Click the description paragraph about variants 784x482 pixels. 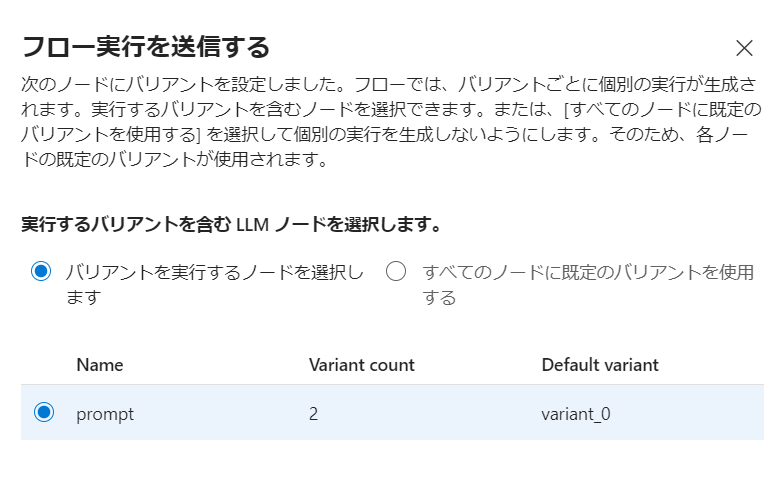(392, 122)
